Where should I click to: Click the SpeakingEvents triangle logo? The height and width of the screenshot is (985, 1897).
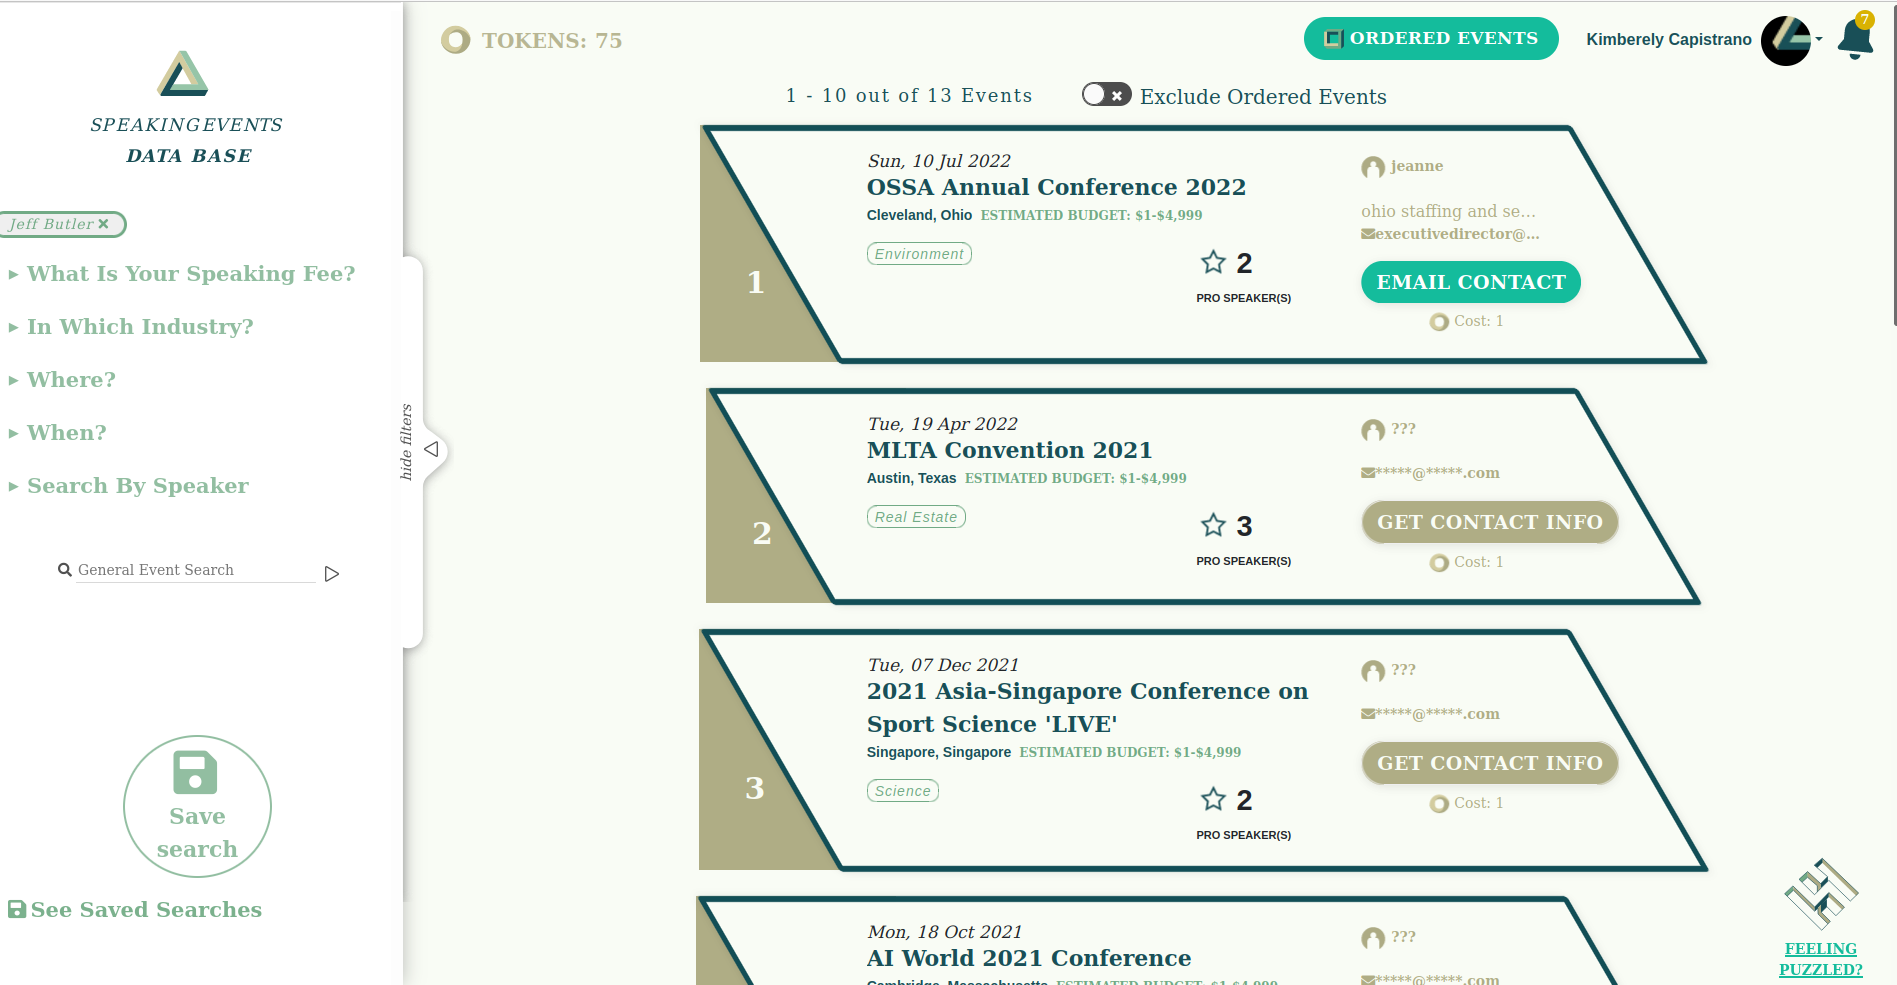point(183,73)
